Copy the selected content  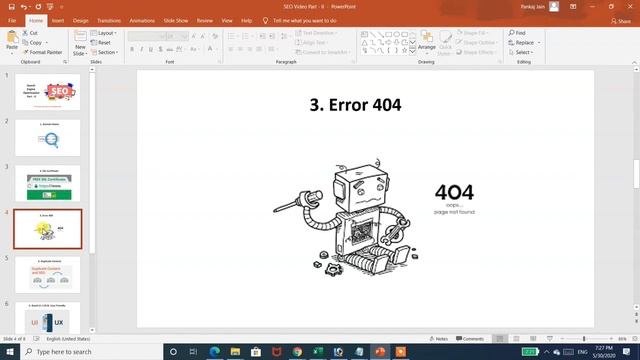click(32, 42)
